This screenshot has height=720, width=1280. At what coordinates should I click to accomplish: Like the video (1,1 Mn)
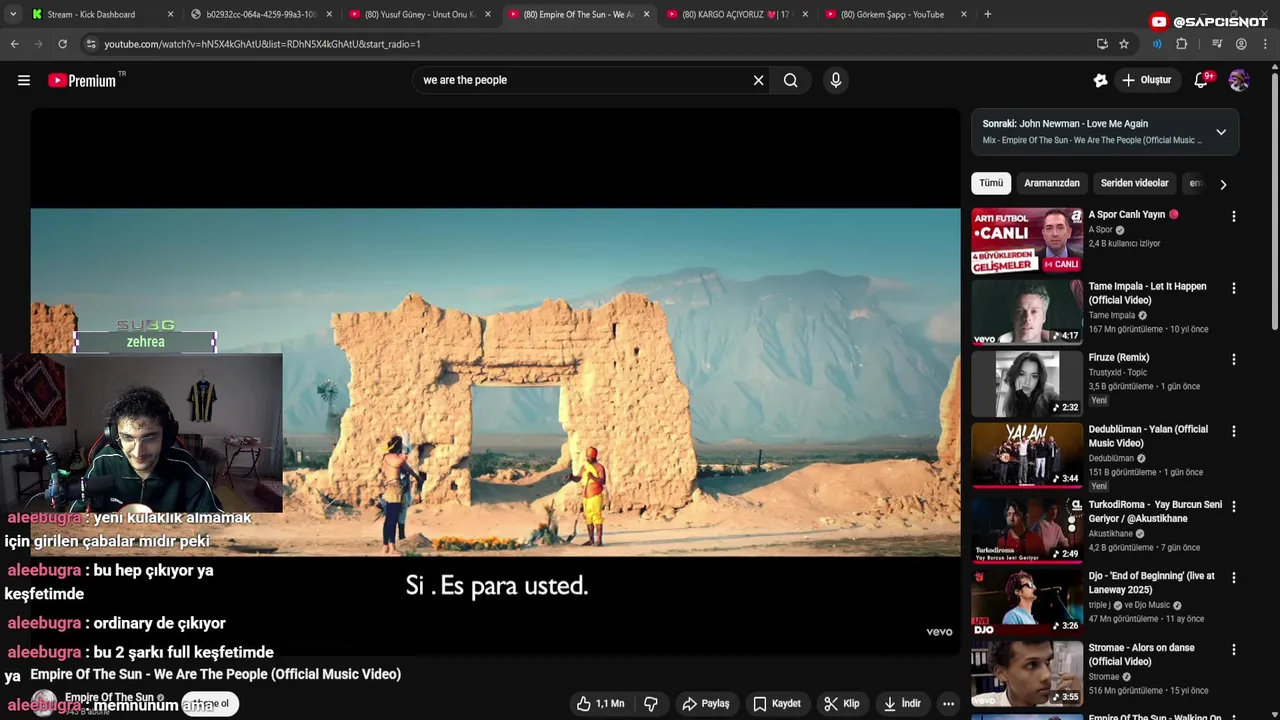coord(600,704)
